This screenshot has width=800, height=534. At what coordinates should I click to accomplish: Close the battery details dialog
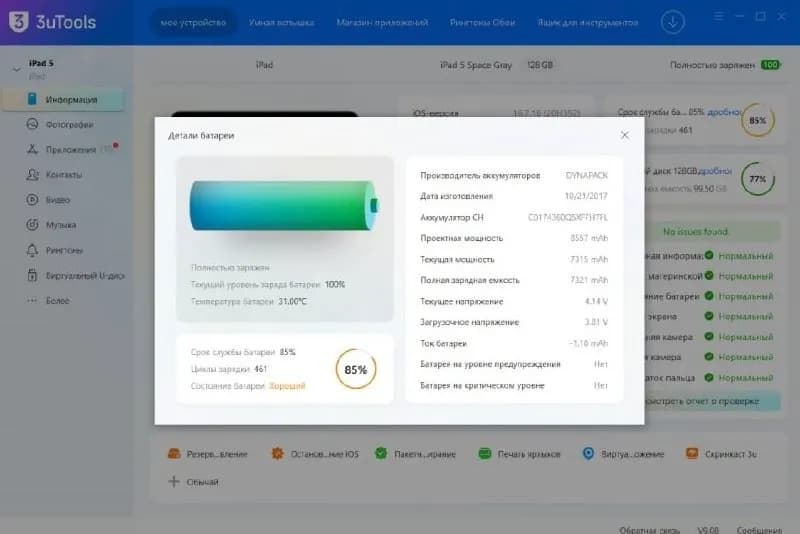pos(624,135)
